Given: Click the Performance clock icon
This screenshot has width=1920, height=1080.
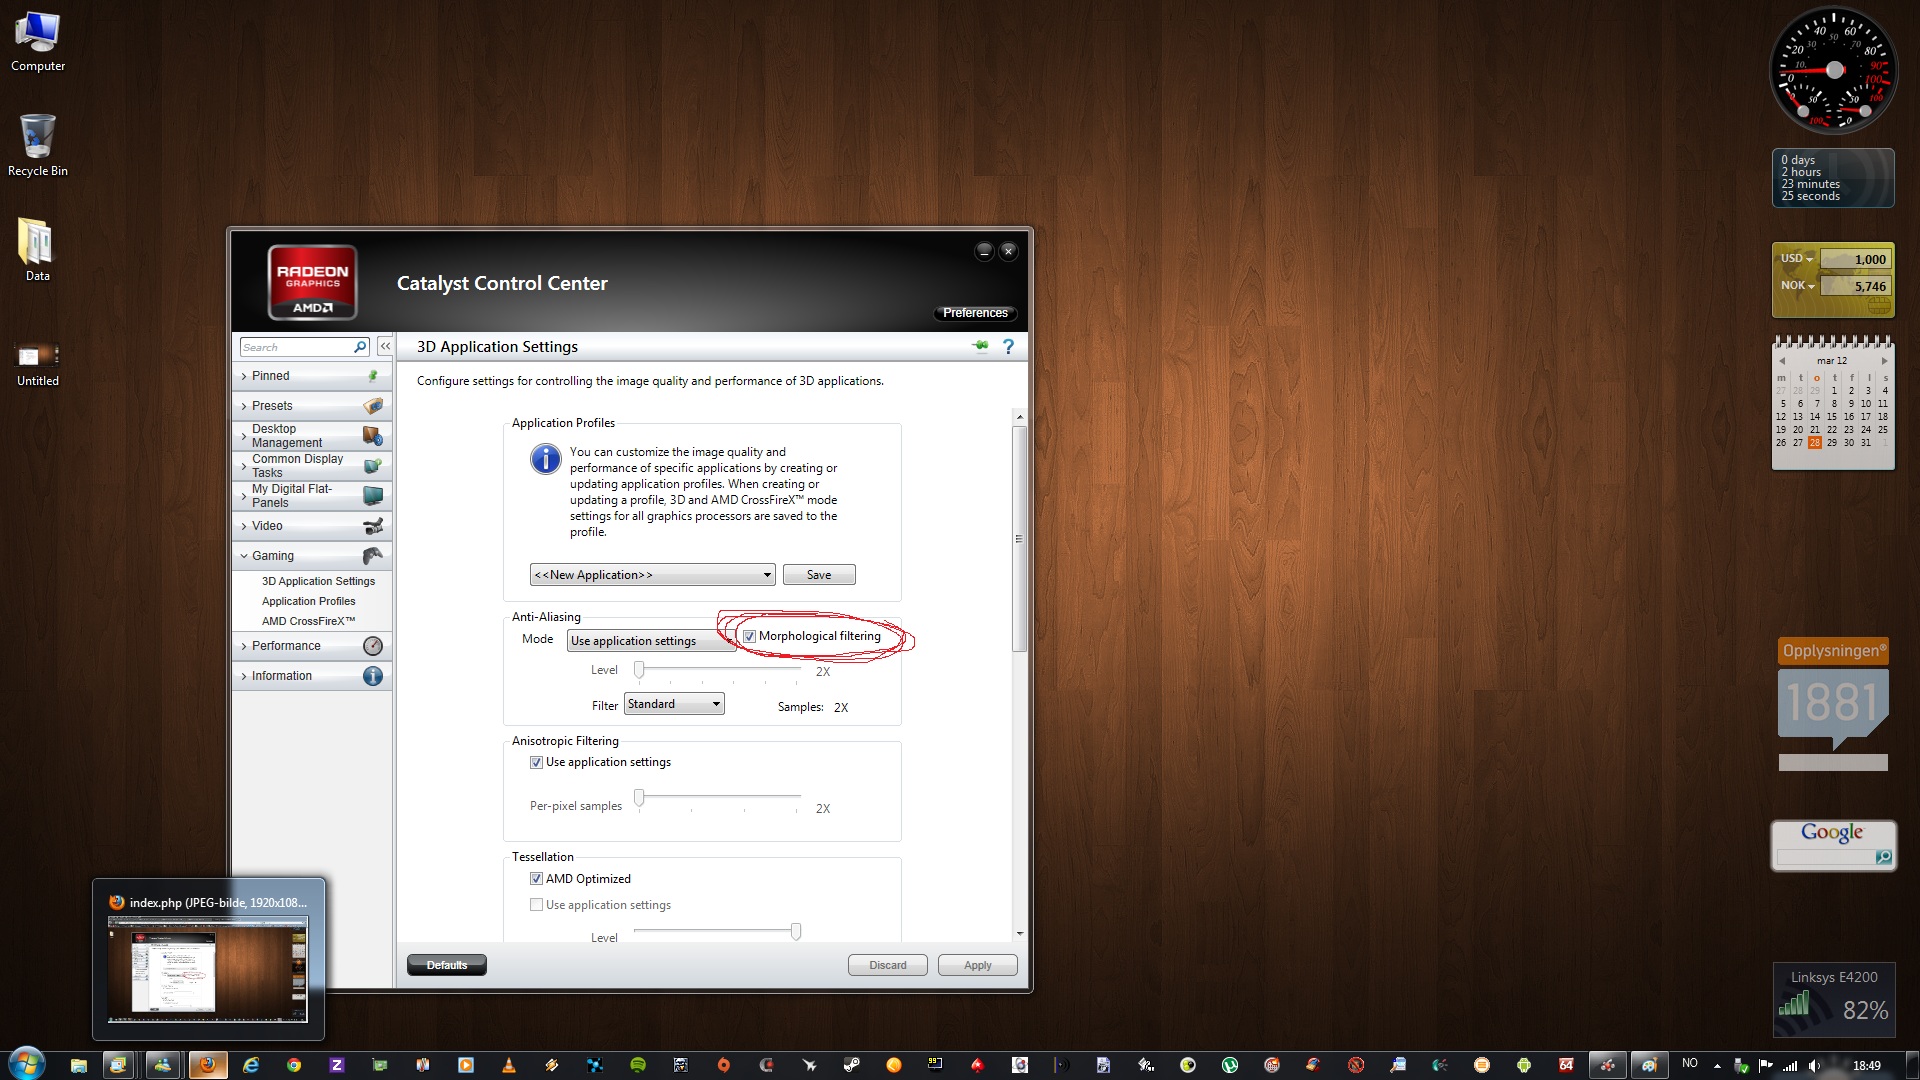Looking at the screenshot, I should [373, 646].
